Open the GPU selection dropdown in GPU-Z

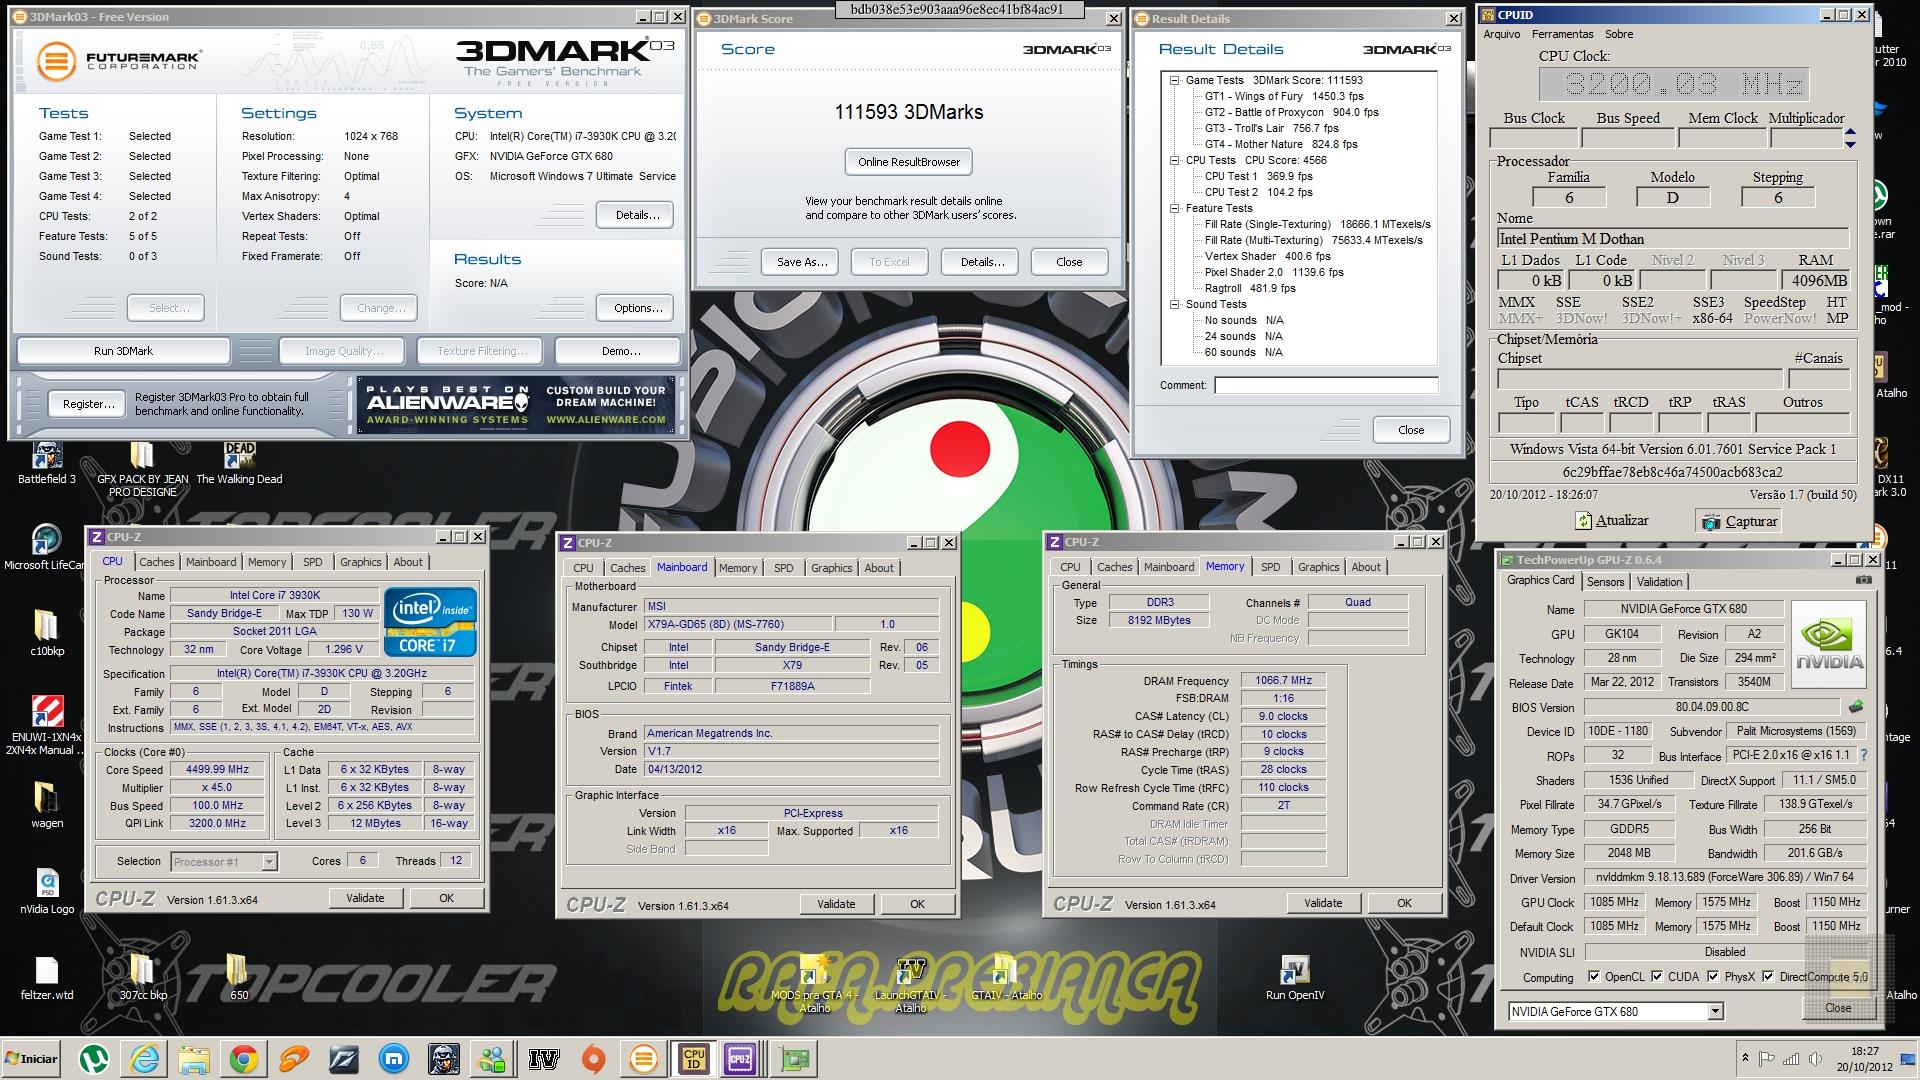[1715, 1011]
